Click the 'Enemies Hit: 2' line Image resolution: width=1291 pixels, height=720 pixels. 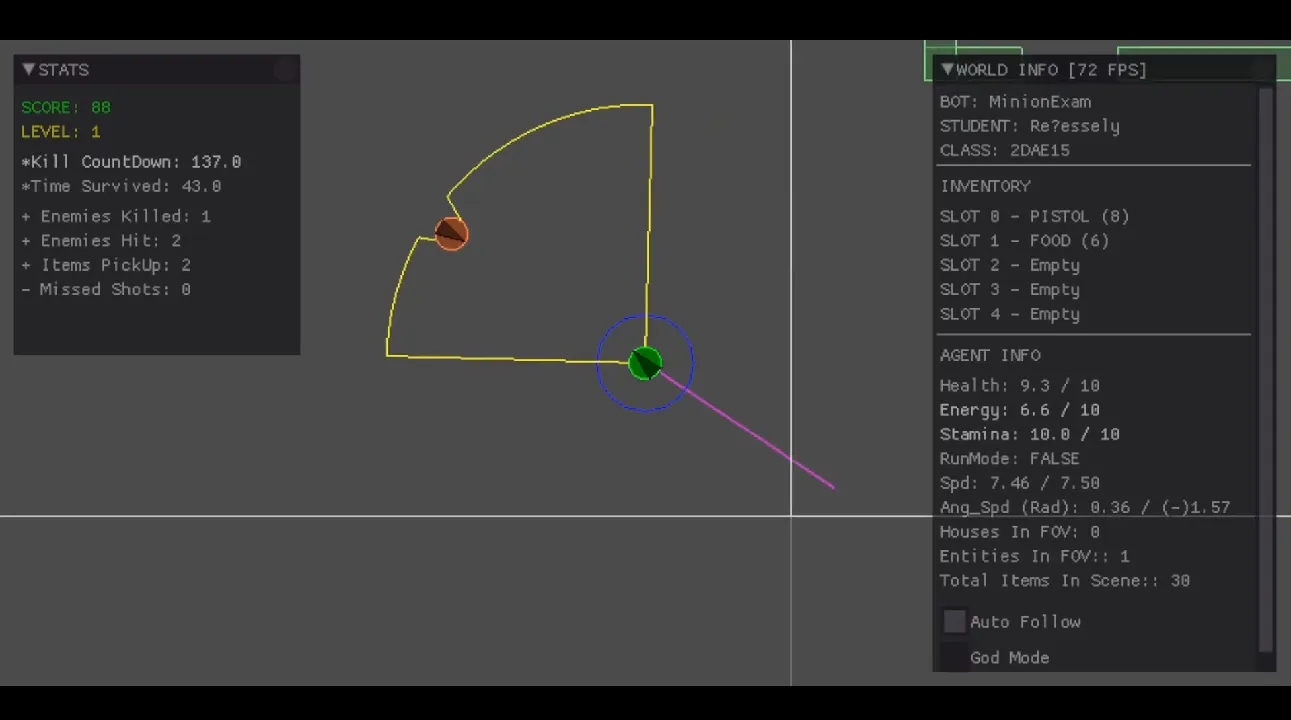coord(101,241)
